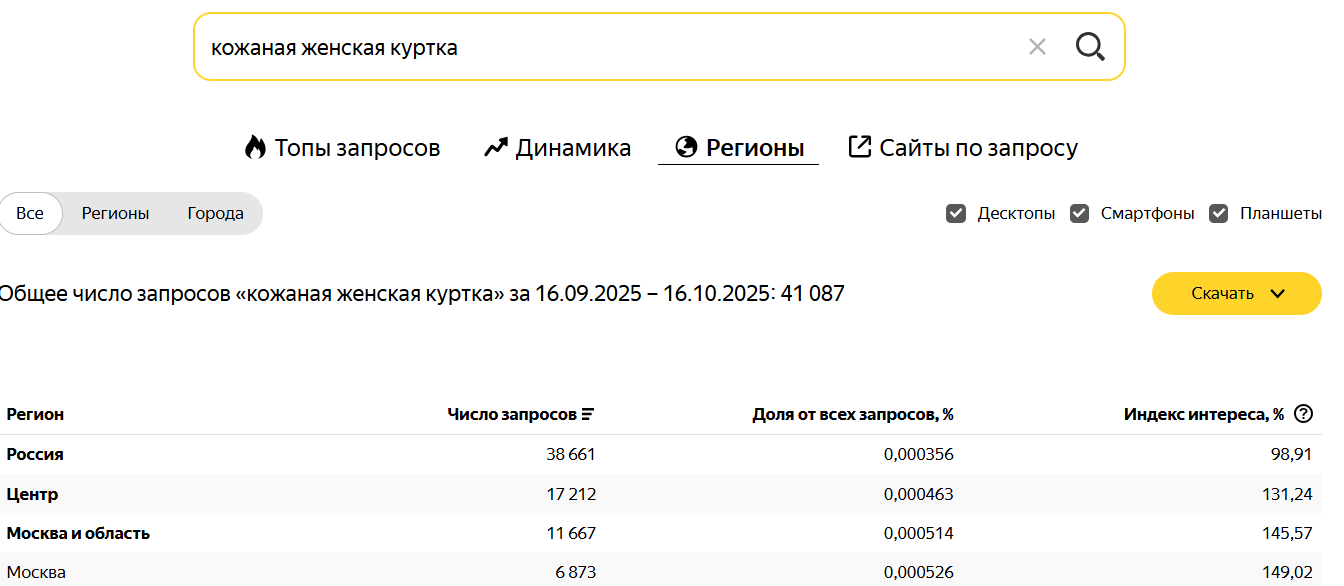Switch to the Топы запросов tab

tap(357, 148)
